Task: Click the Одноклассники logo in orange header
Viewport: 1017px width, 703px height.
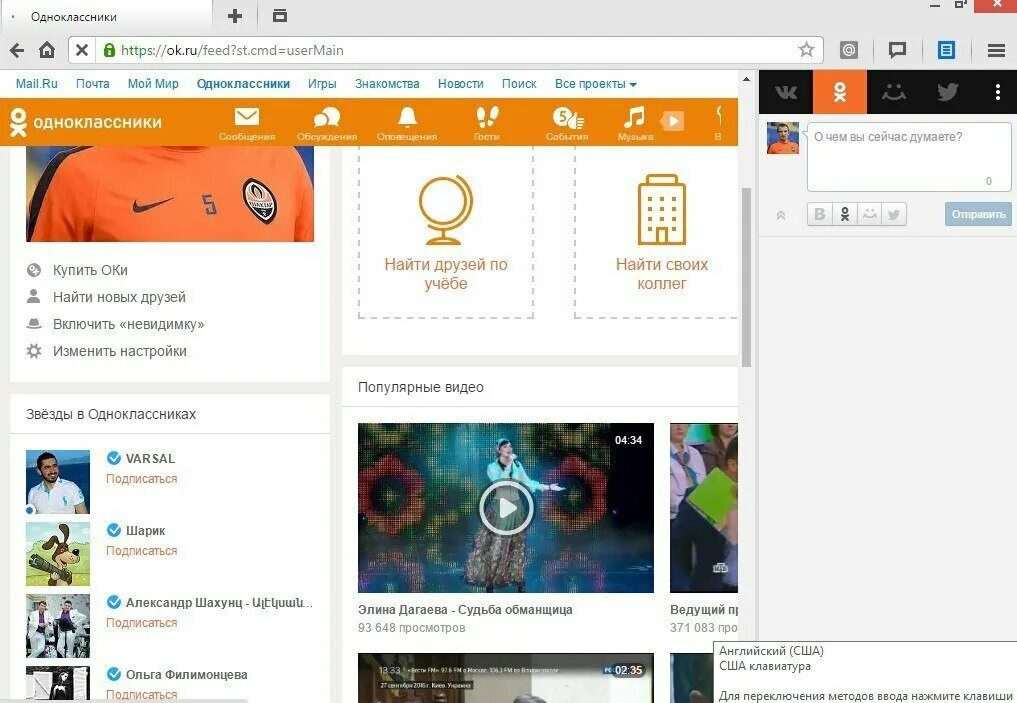Action: 86,122
